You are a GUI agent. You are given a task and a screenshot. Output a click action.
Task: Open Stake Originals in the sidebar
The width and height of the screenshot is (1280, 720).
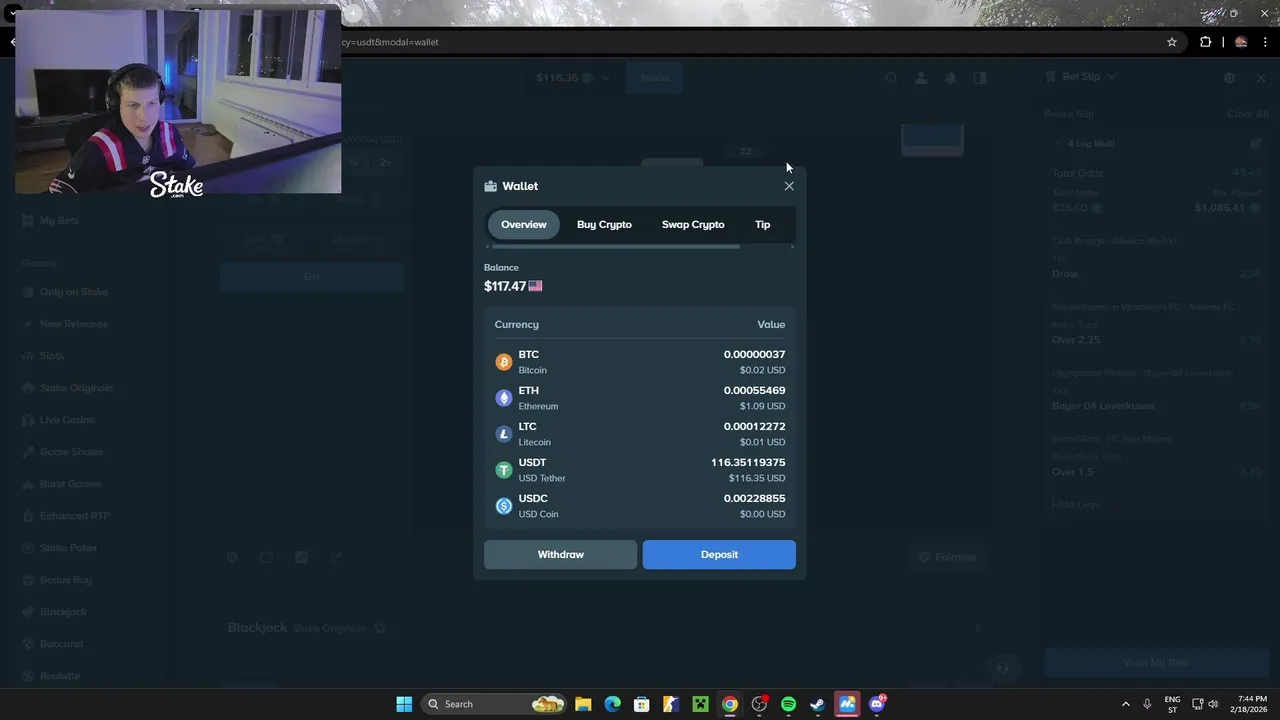(76, 388)
